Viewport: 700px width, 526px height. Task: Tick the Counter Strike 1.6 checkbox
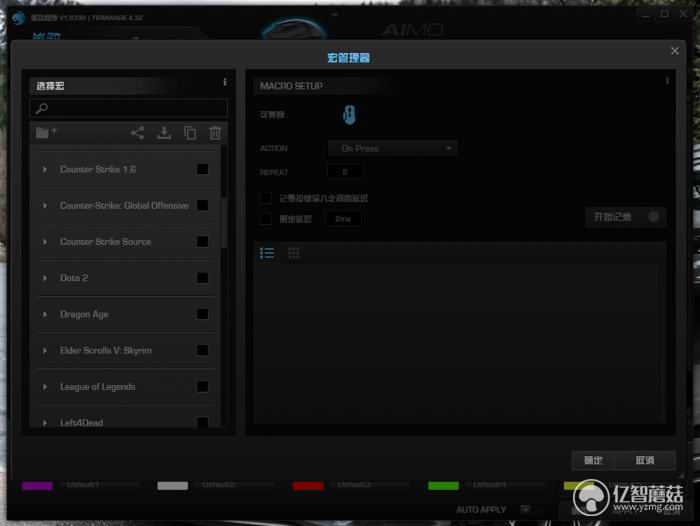coord(202,169)
